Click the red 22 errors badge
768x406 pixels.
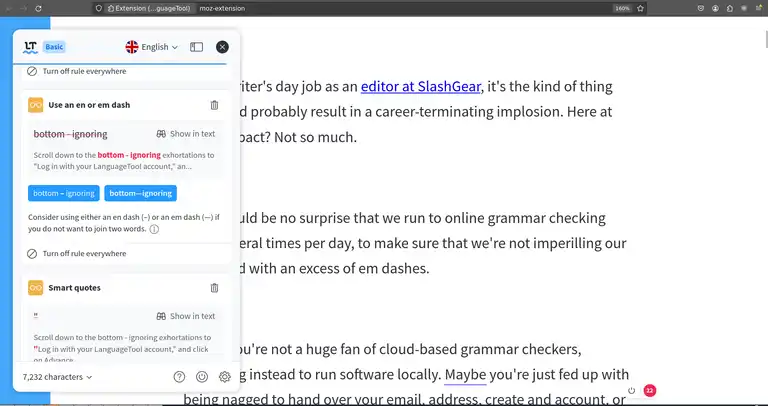(649, 390)
